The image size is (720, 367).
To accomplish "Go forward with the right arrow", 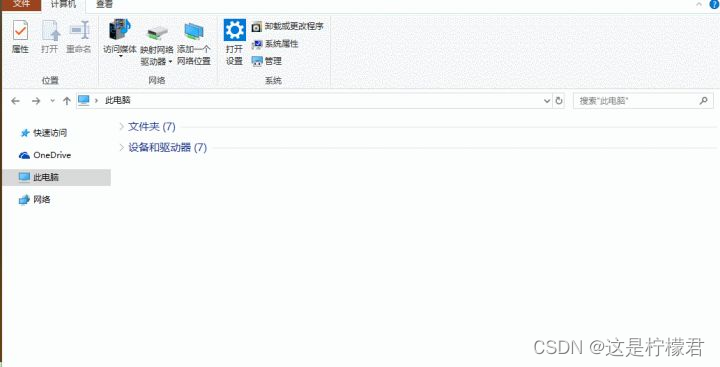I will click(x=36, y=101).
